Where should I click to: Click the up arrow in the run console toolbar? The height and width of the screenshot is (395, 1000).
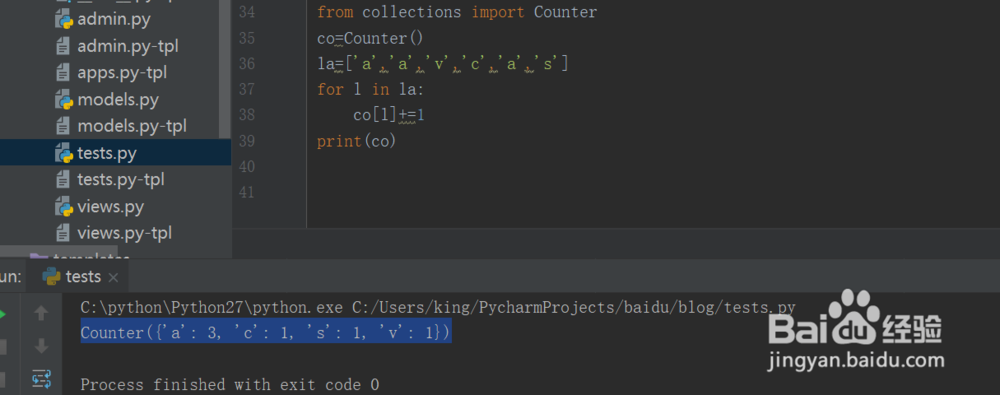41,313
